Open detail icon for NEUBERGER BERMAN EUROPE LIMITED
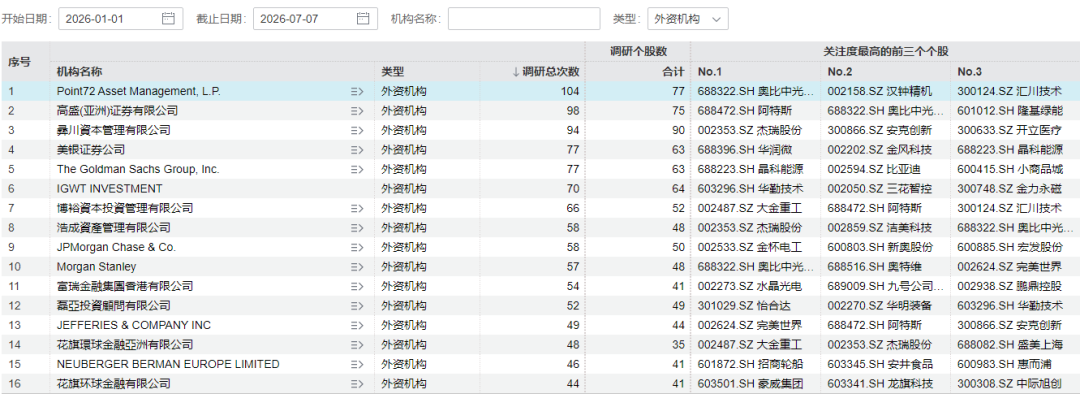Image resolution: width=1080 pixels, height=394 pixels. coord(356,364)
